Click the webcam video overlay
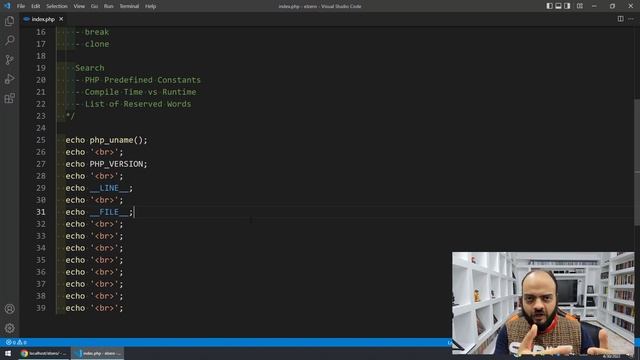 coord(543,303)
